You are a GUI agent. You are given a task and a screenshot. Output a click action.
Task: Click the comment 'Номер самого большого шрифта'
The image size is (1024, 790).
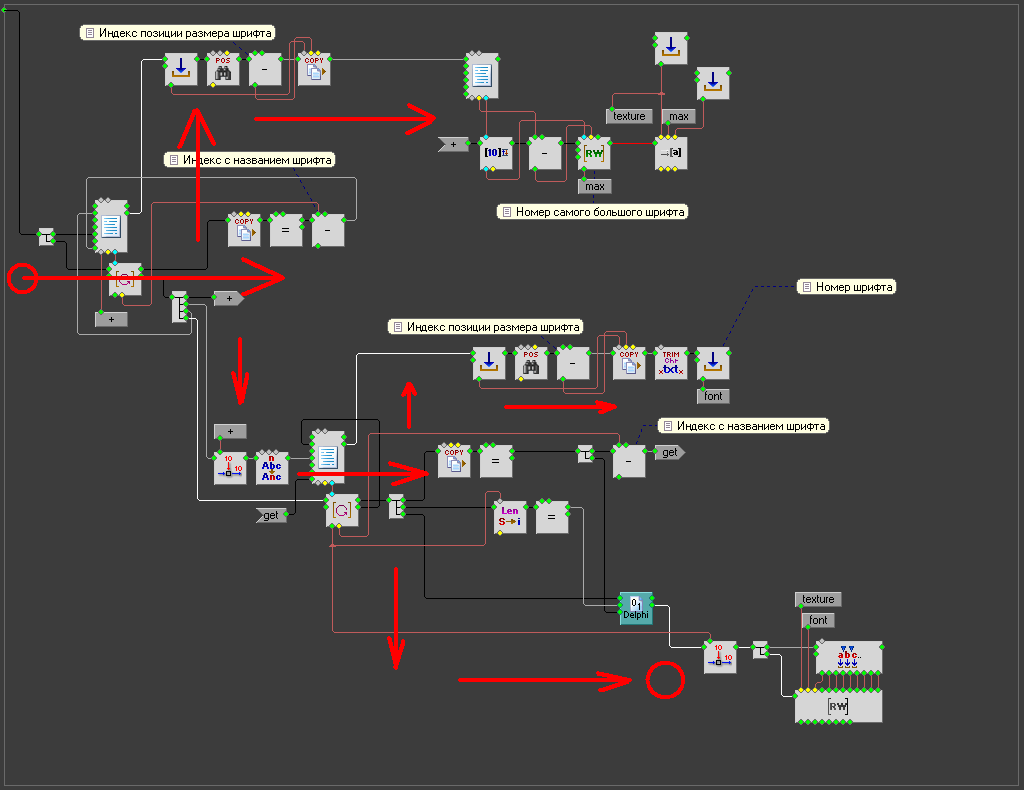pos(594,212)
